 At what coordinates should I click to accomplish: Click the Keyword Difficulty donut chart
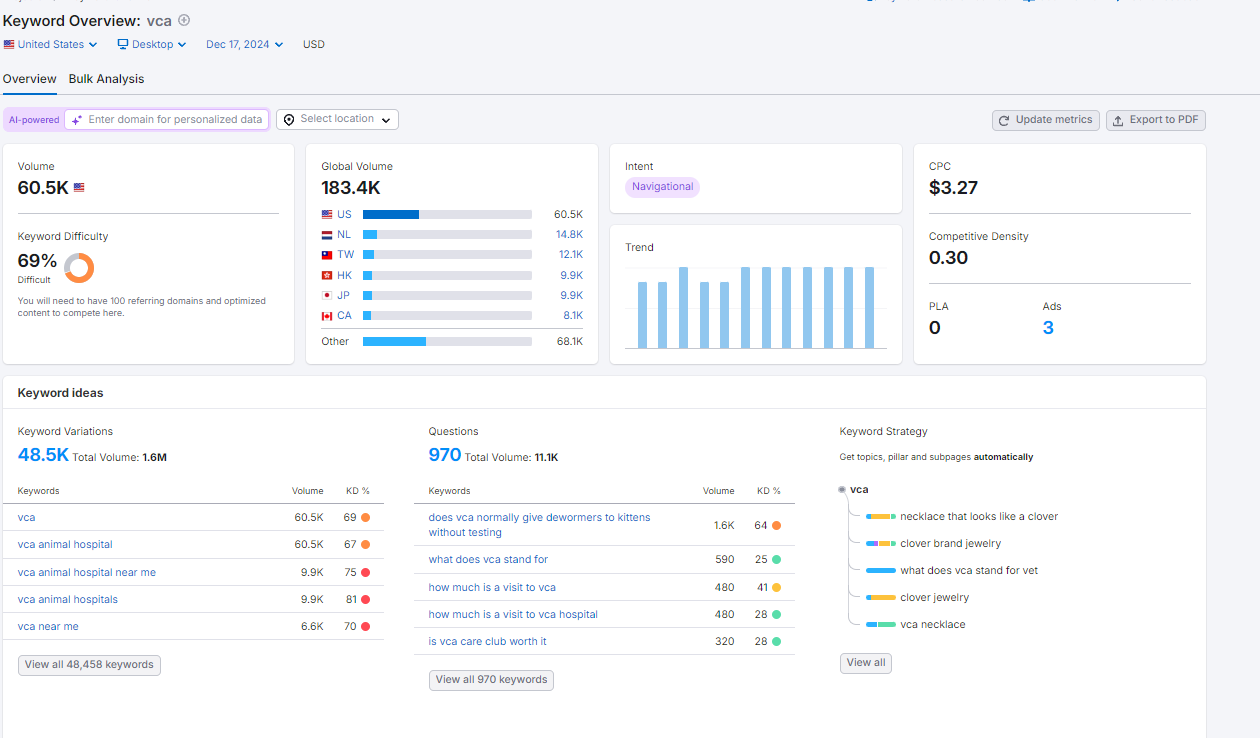pyautogui.click(x=79, y=267)
